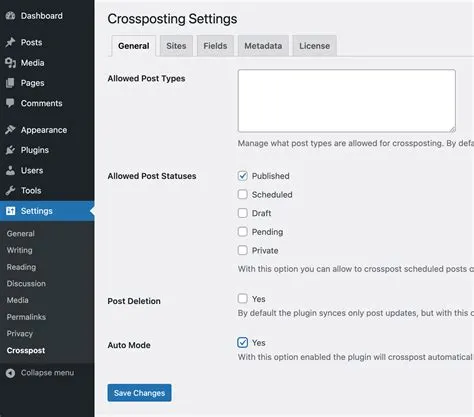Click the Posts pushpin icon
This screenshot has height=417, width=474.
pyautogui.click(x=10, y=42)
